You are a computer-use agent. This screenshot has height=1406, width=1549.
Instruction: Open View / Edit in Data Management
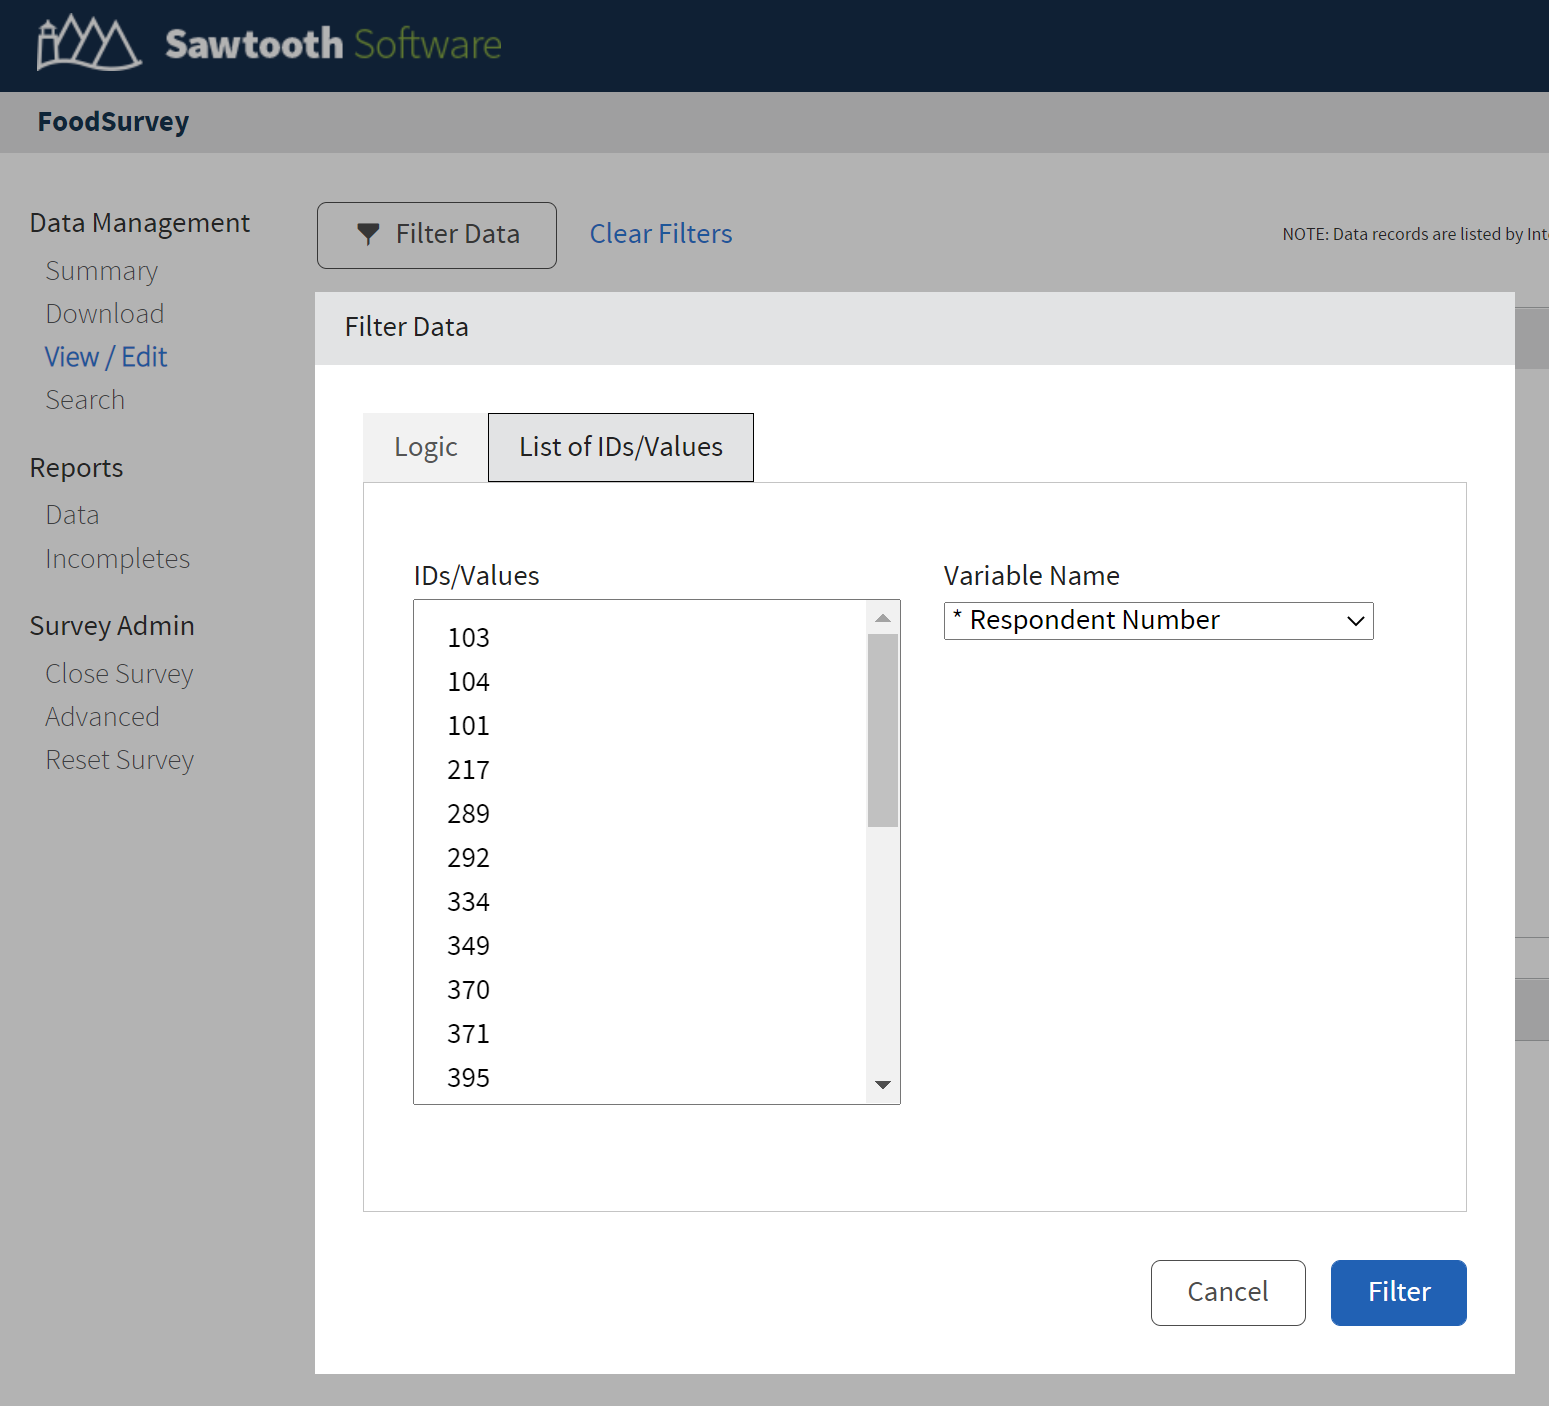click(x=106, y=357)
